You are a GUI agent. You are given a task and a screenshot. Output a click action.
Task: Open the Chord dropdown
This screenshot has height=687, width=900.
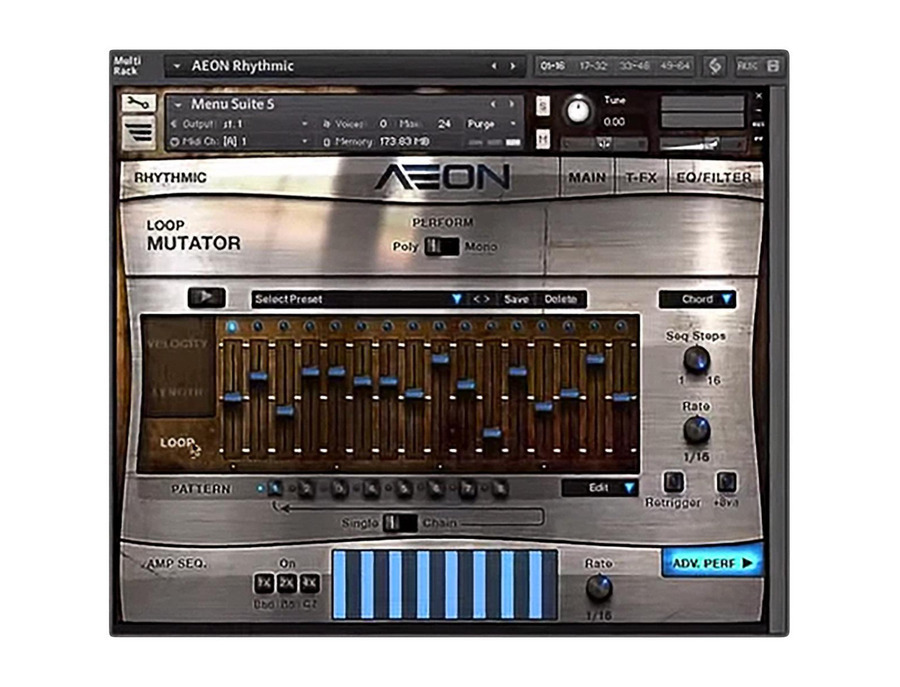(697, 299)
